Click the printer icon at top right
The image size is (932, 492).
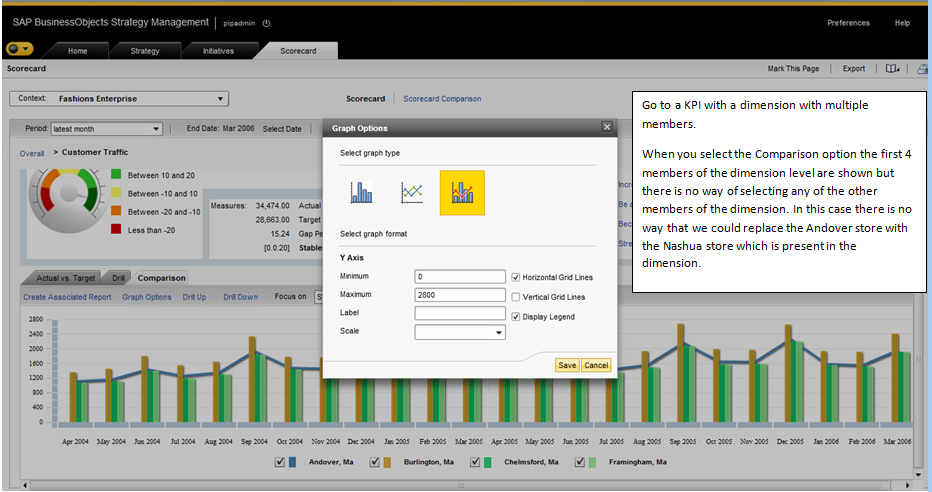(922, 69)
